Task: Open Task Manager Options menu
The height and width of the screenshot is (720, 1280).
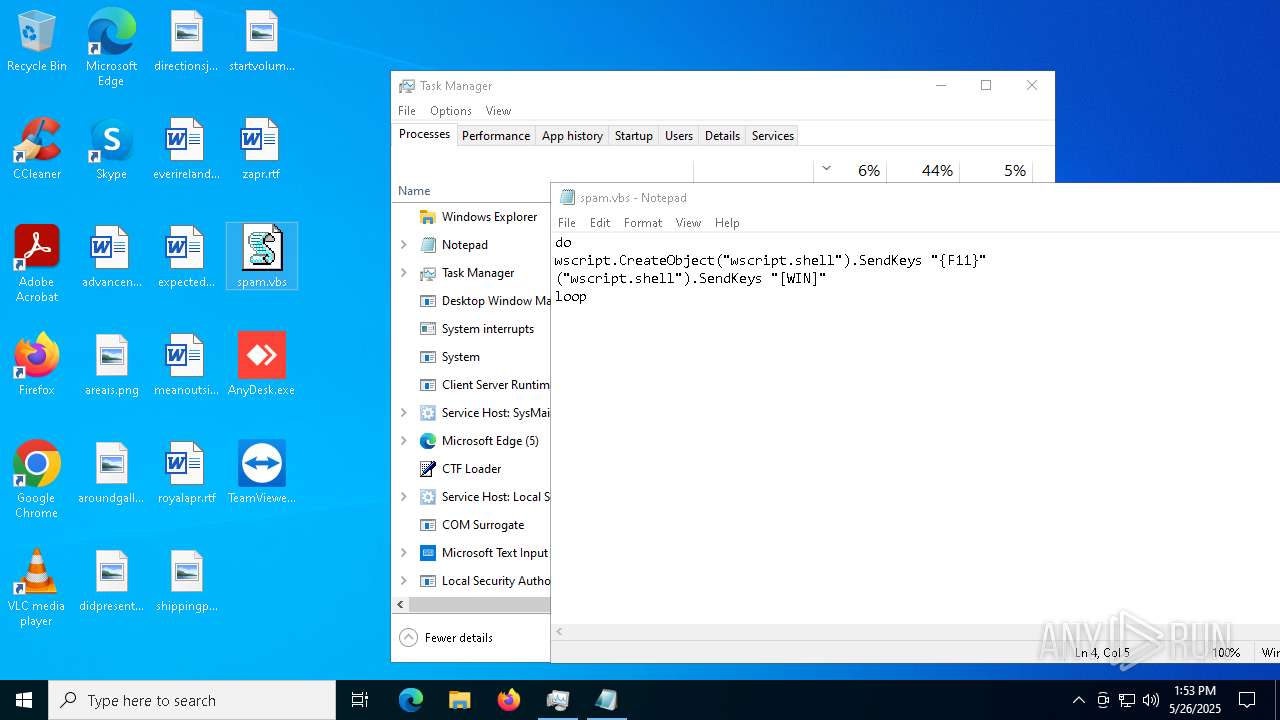Action: click(451, 110)
